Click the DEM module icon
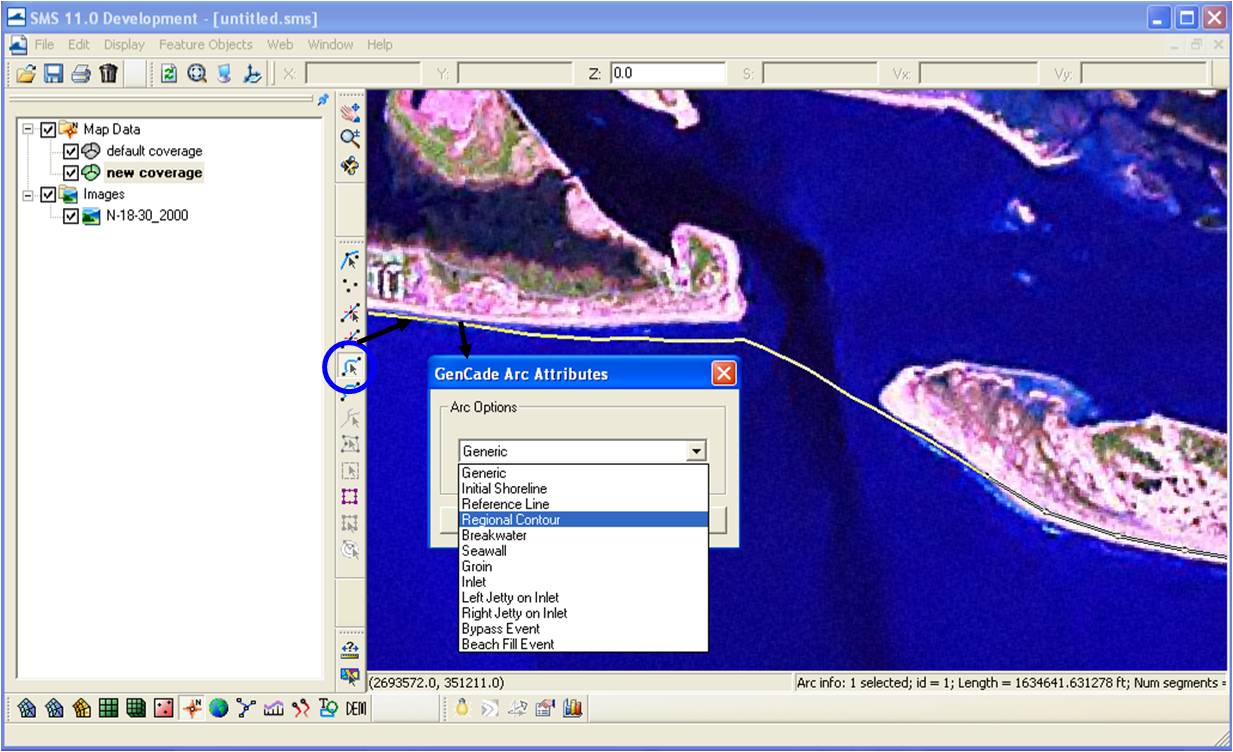The height and width of the screenshot is (752, 1233). 357,708
